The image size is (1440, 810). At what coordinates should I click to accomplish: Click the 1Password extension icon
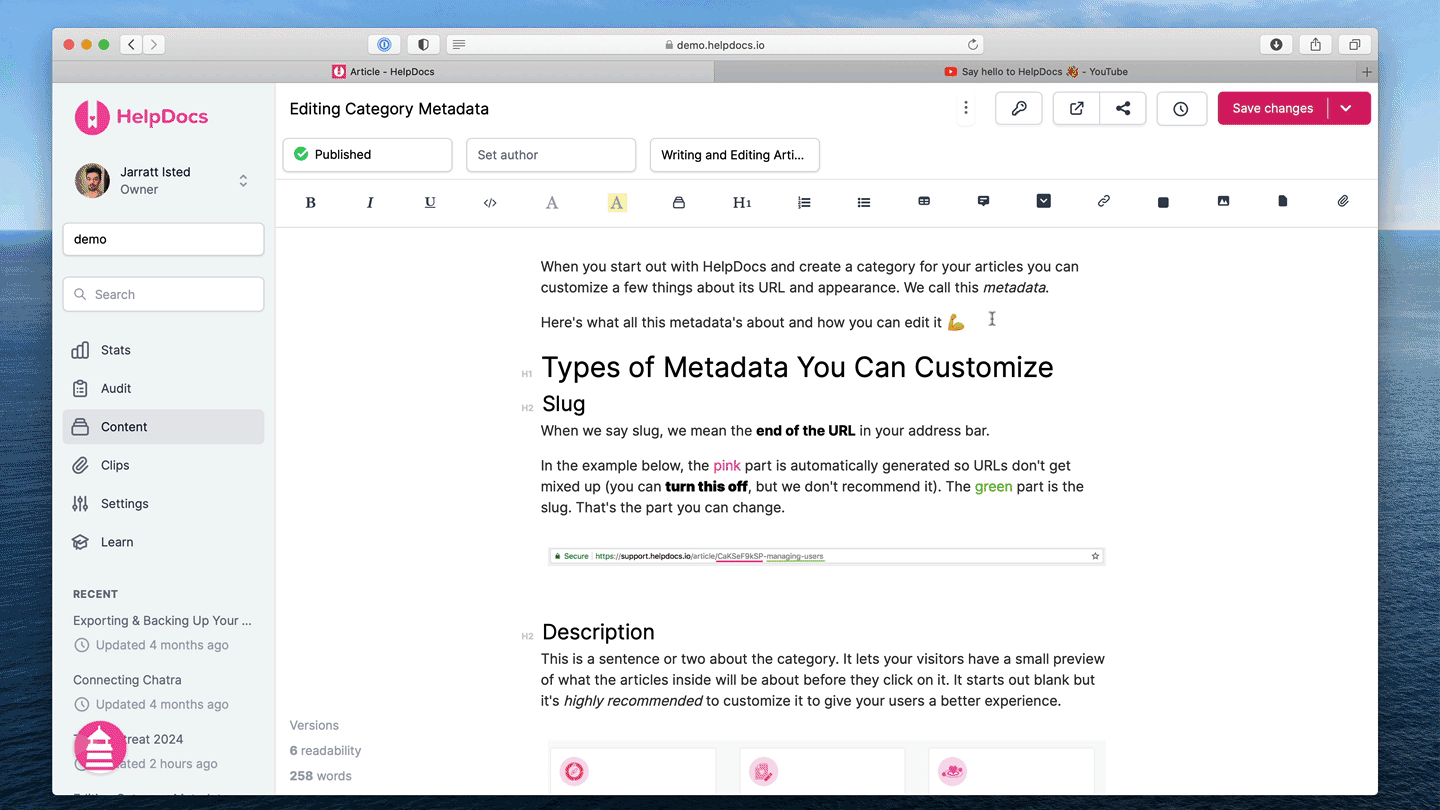point(384,44)
